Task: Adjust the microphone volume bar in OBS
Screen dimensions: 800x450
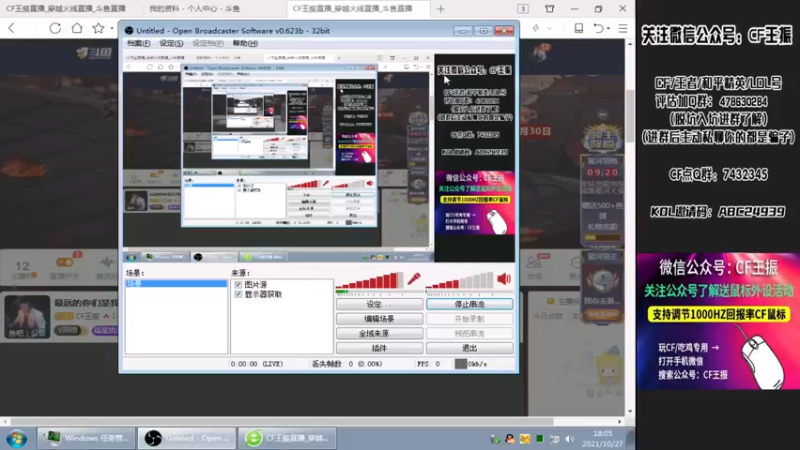Action: (x=369, y=281)
